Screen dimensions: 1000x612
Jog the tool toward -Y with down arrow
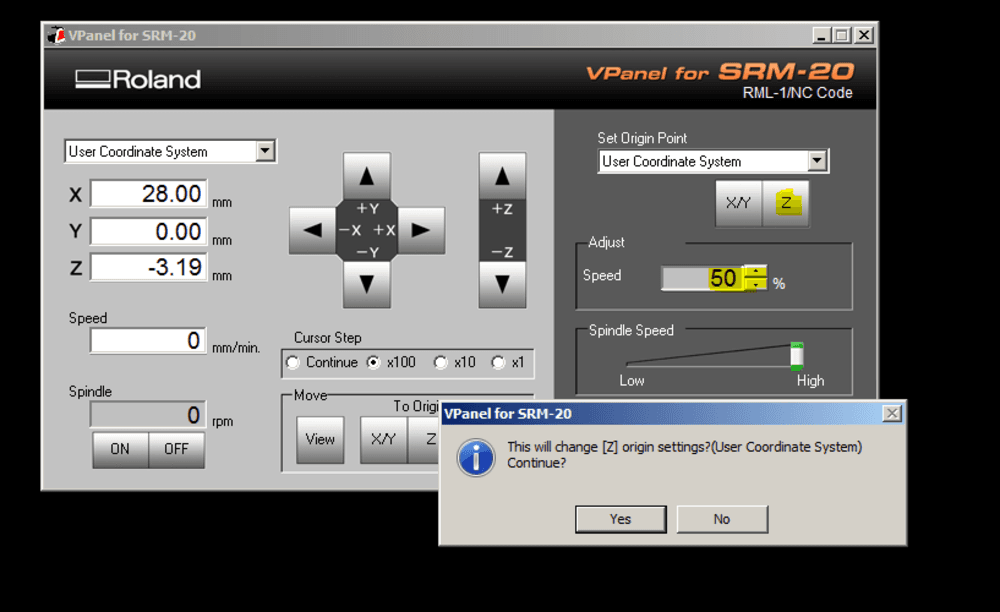click(x=367, y=284)
